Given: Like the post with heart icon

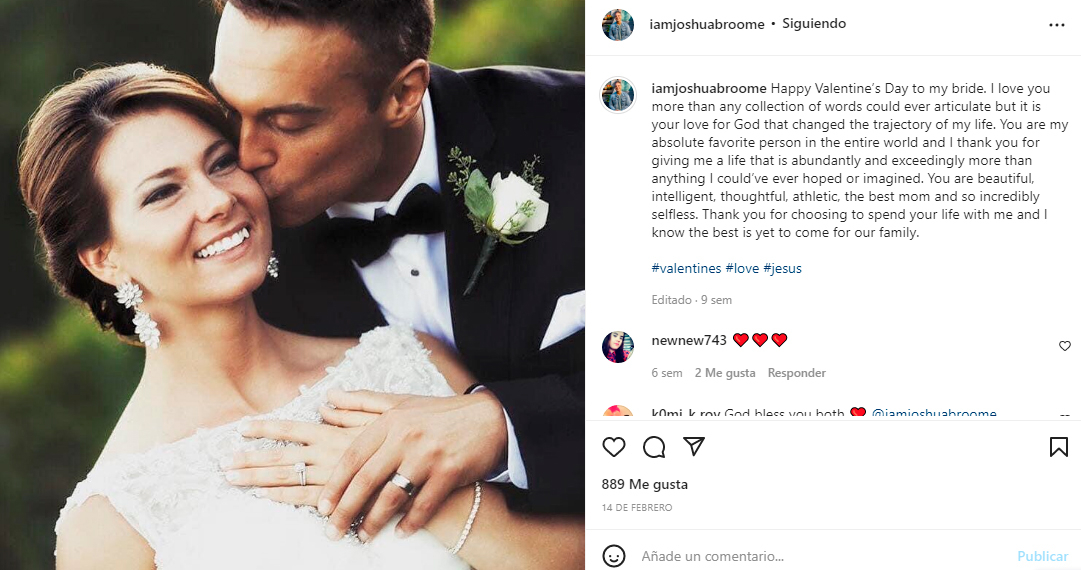Looking at the screenshot, I should pos(614,447).
